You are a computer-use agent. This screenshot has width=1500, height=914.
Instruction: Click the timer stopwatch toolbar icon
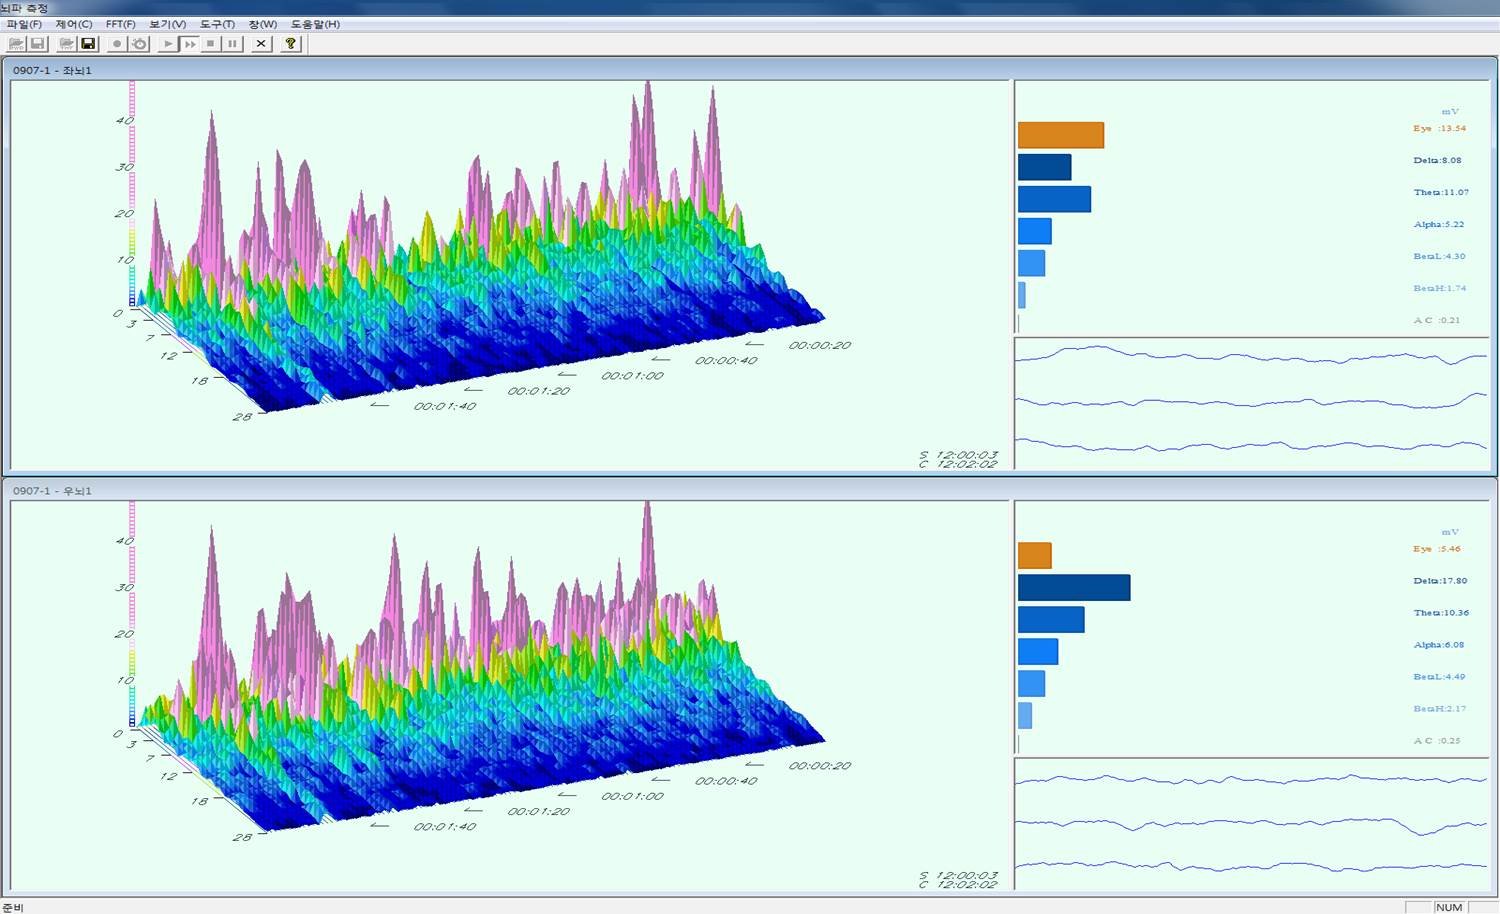[139, 44]
